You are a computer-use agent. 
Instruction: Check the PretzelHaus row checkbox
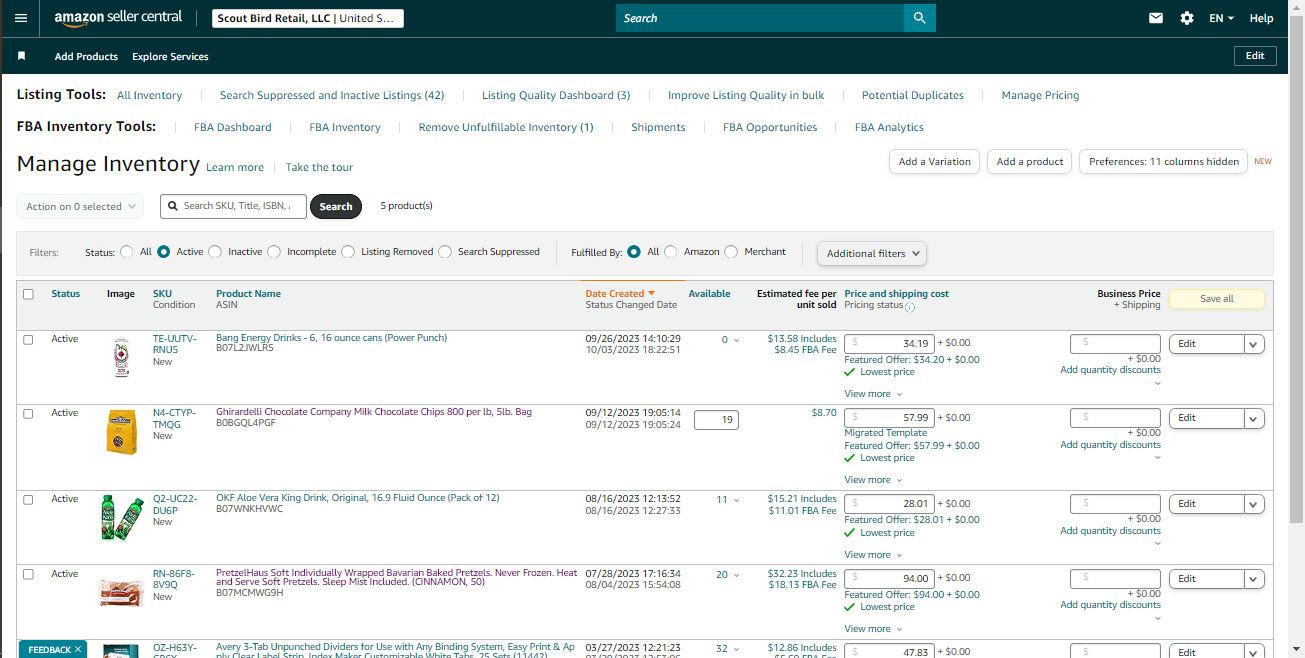[x=28, y=574]
